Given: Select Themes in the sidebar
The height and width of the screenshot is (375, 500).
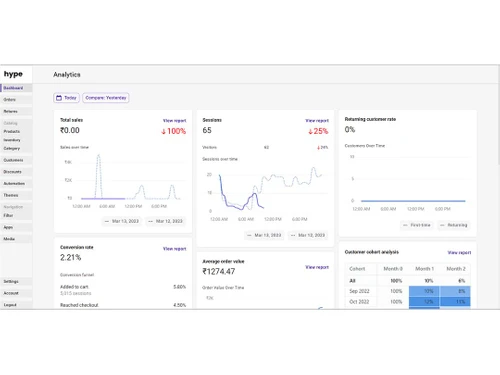Looking at the screenshot, I should coord(16,195).
